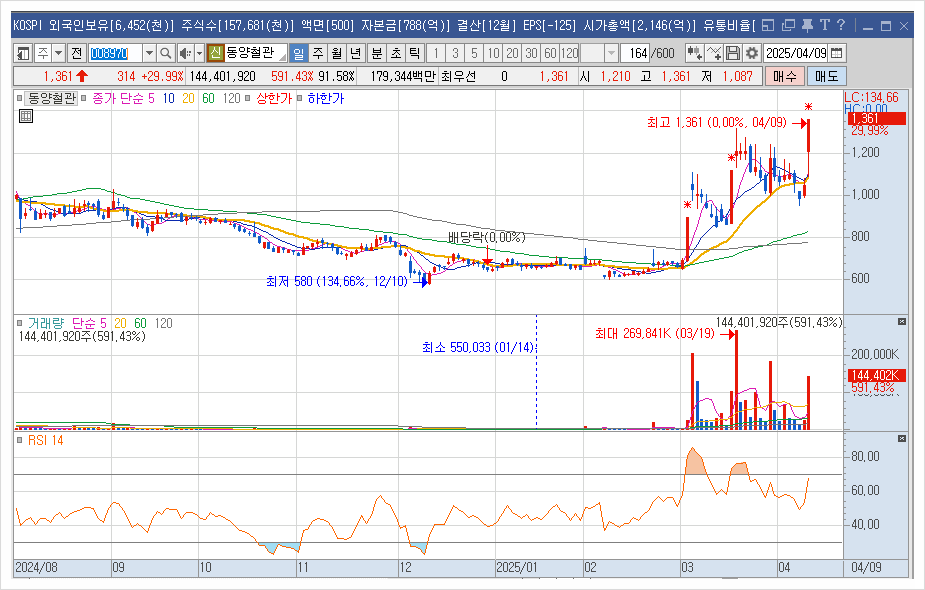The image size is (925, 590).
Task: Open the calendar date picker icon
Action: tap(837, 54)
